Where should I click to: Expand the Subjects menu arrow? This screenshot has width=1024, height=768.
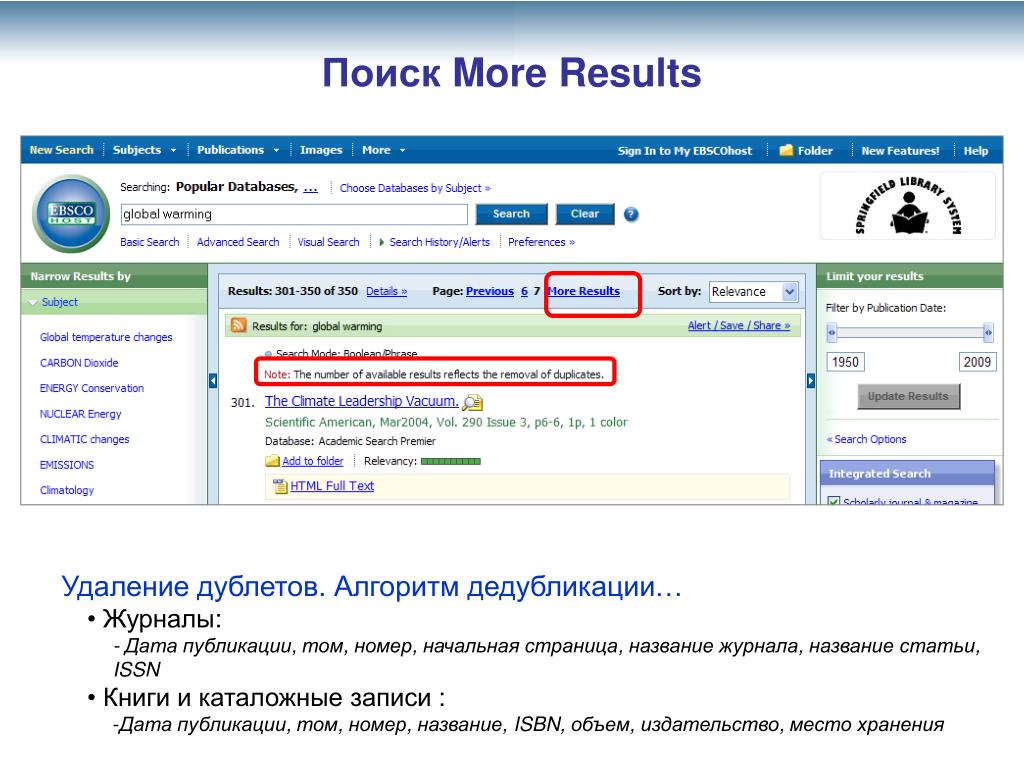[x=173, y=150]
